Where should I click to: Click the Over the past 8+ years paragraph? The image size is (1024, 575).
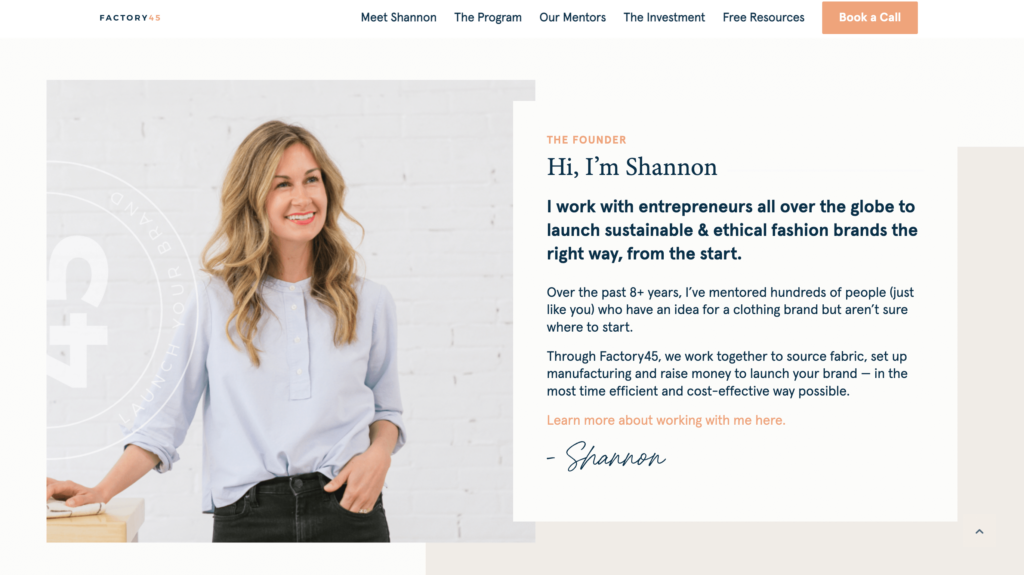[x=730, y=310]
